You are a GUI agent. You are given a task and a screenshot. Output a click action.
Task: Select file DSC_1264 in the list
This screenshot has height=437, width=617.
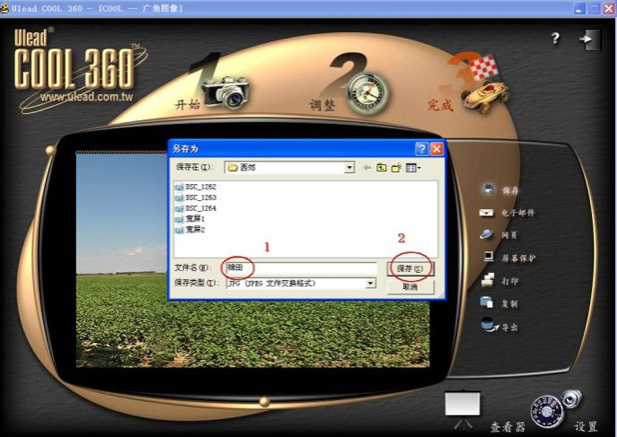click(x=196, y=208)
